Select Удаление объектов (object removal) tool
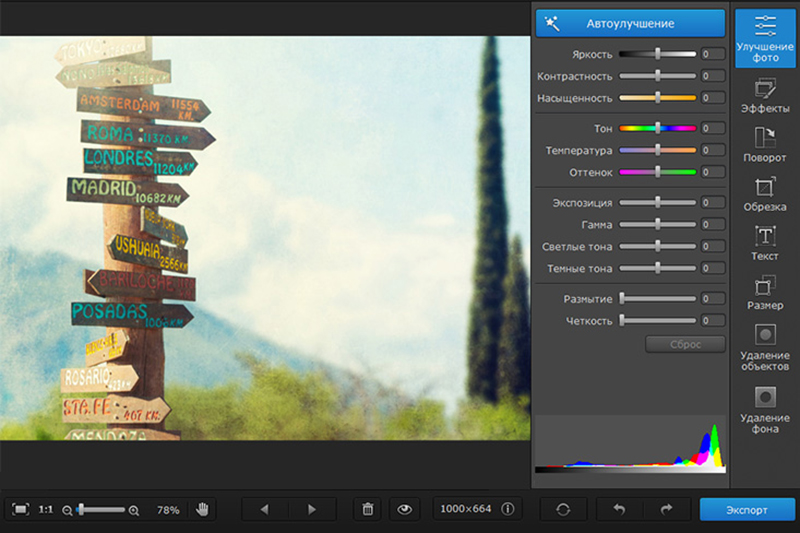The height and width of the screenshot is (533, 800). (765, 346)
